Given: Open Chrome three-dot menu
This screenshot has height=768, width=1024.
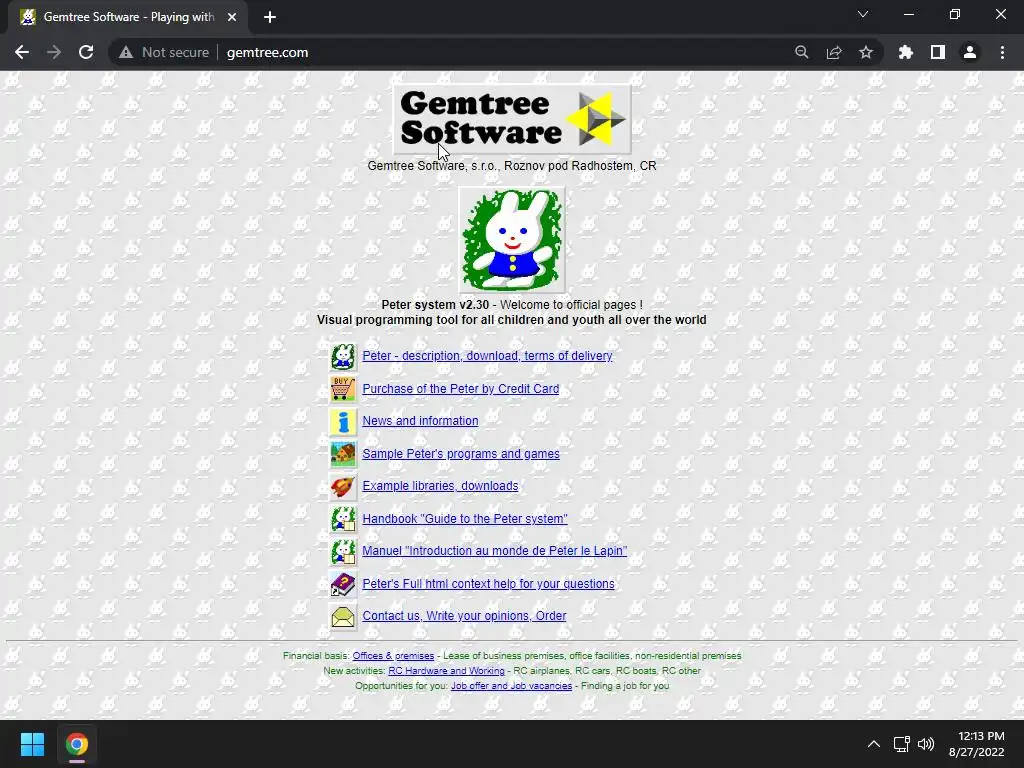Looking at the screenshot, I should [x=1002, y=52].
